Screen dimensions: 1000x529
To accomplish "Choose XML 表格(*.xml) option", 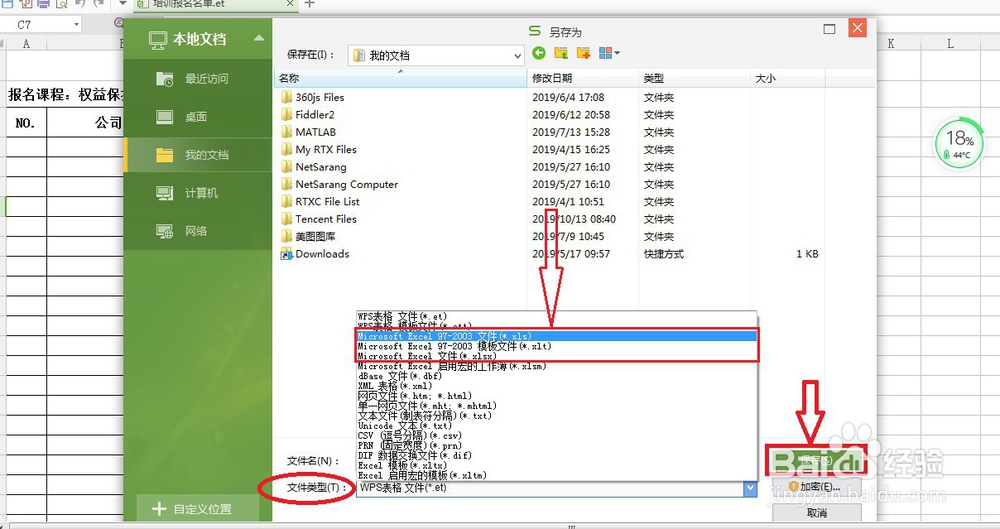I will click(x=556, y=386).
